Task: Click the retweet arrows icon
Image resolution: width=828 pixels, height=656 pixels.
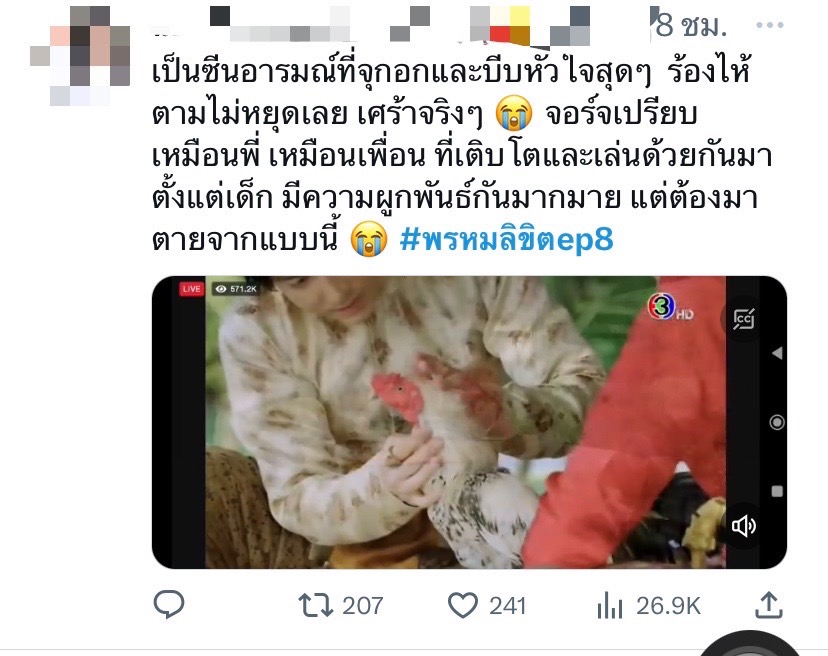Action: pos(316,605)
